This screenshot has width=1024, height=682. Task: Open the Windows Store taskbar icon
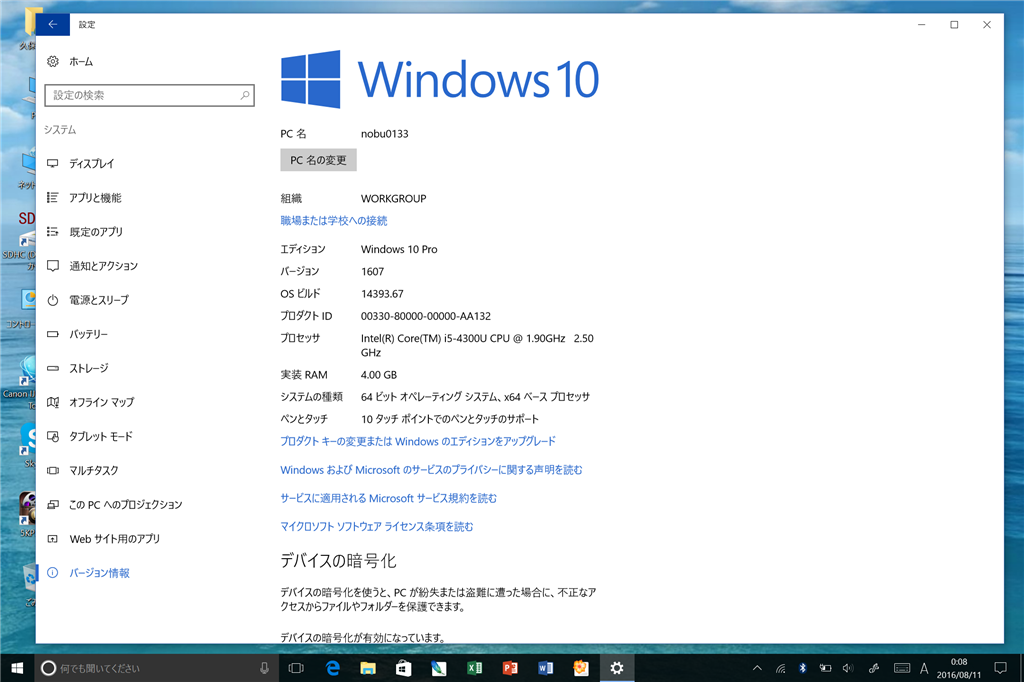coord(404,668)
